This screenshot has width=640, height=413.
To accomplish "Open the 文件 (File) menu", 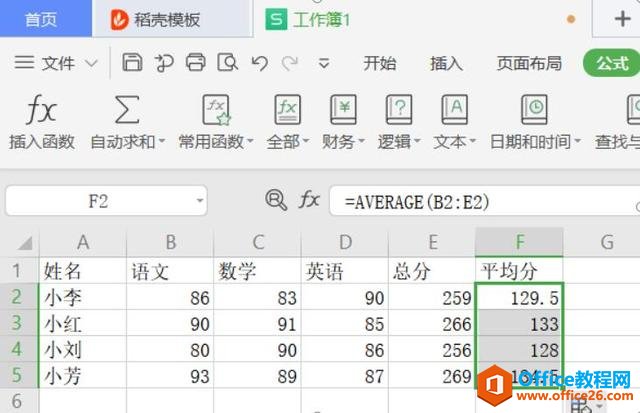I will click(56, 63).
